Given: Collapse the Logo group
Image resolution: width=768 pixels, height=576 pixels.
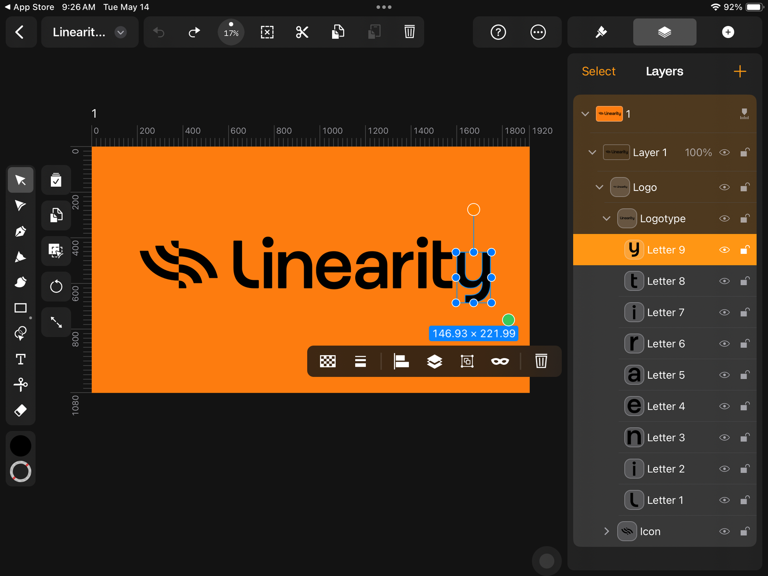Looking at the screenshot, I should [599, 187].
